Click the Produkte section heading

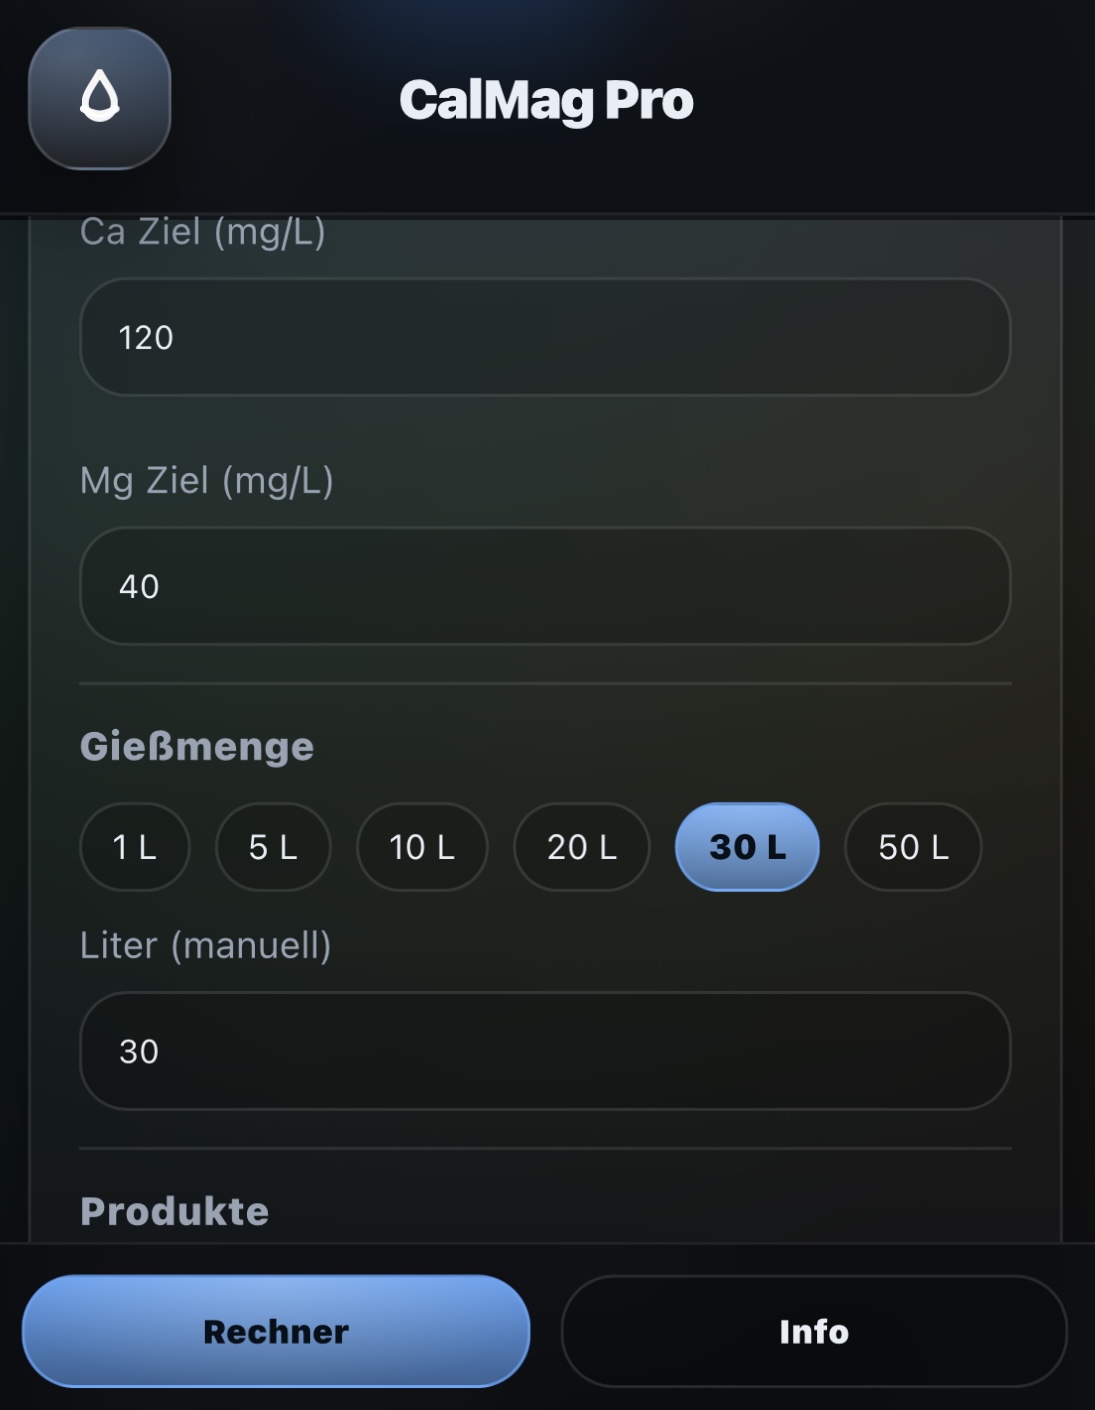point(175,1211)
